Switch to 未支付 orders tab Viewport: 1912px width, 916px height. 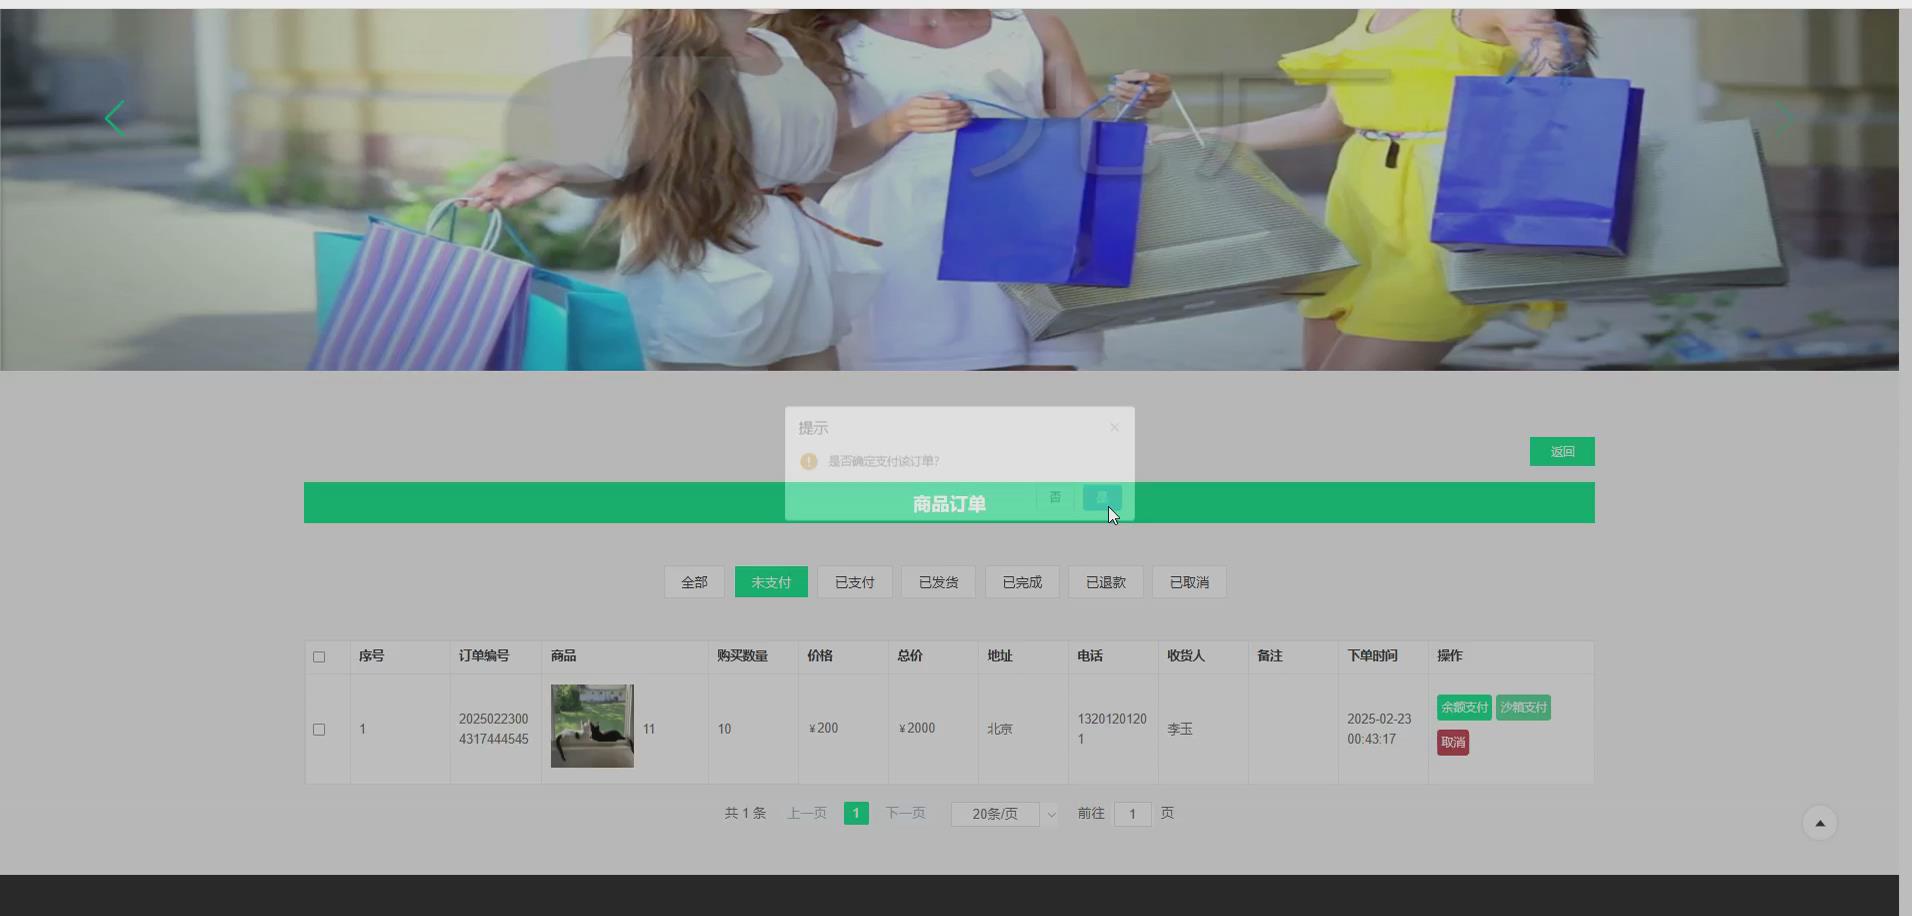click(771, 582)
